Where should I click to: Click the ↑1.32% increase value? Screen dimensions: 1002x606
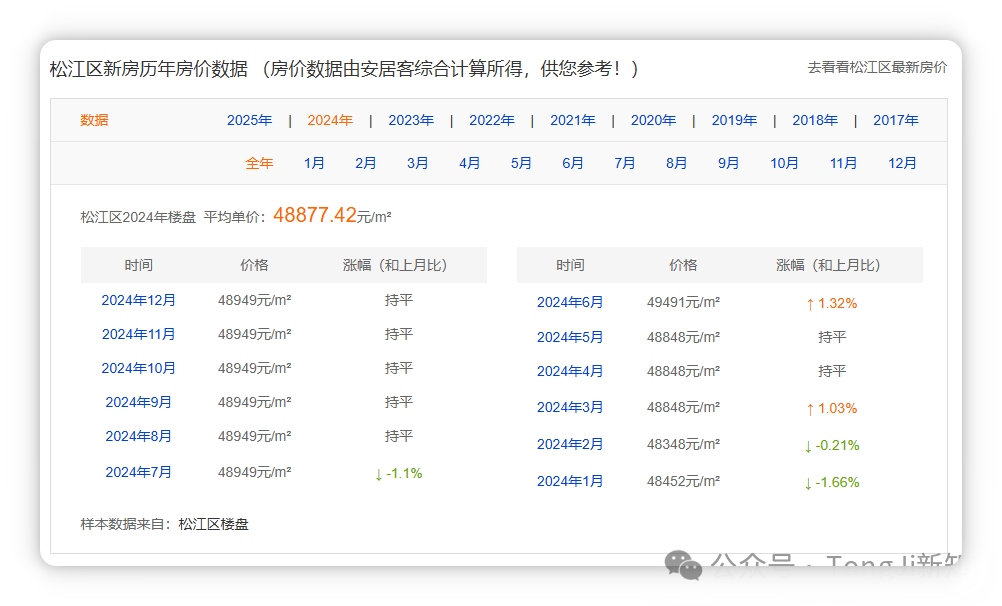(x=831, y=304)
